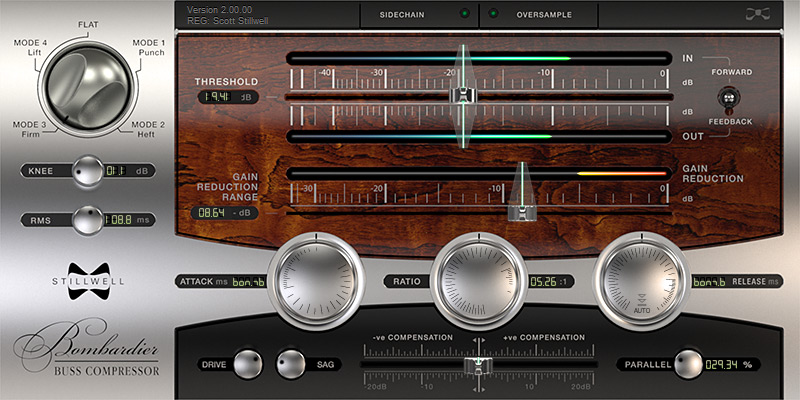Click the FEEDBACK label
This screenshot has width=800, height=400.
[730, 122]
